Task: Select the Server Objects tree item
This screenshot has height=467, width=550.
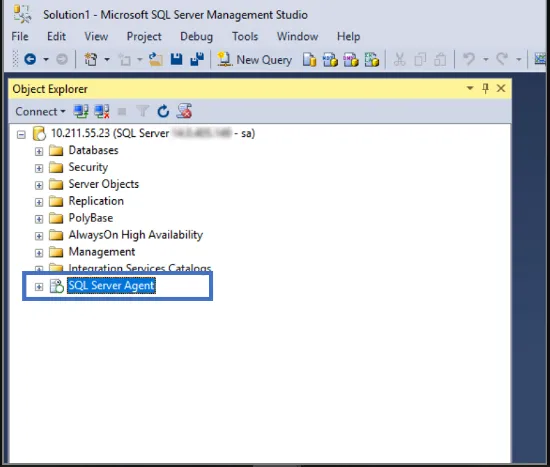Action: pos(103,184)
